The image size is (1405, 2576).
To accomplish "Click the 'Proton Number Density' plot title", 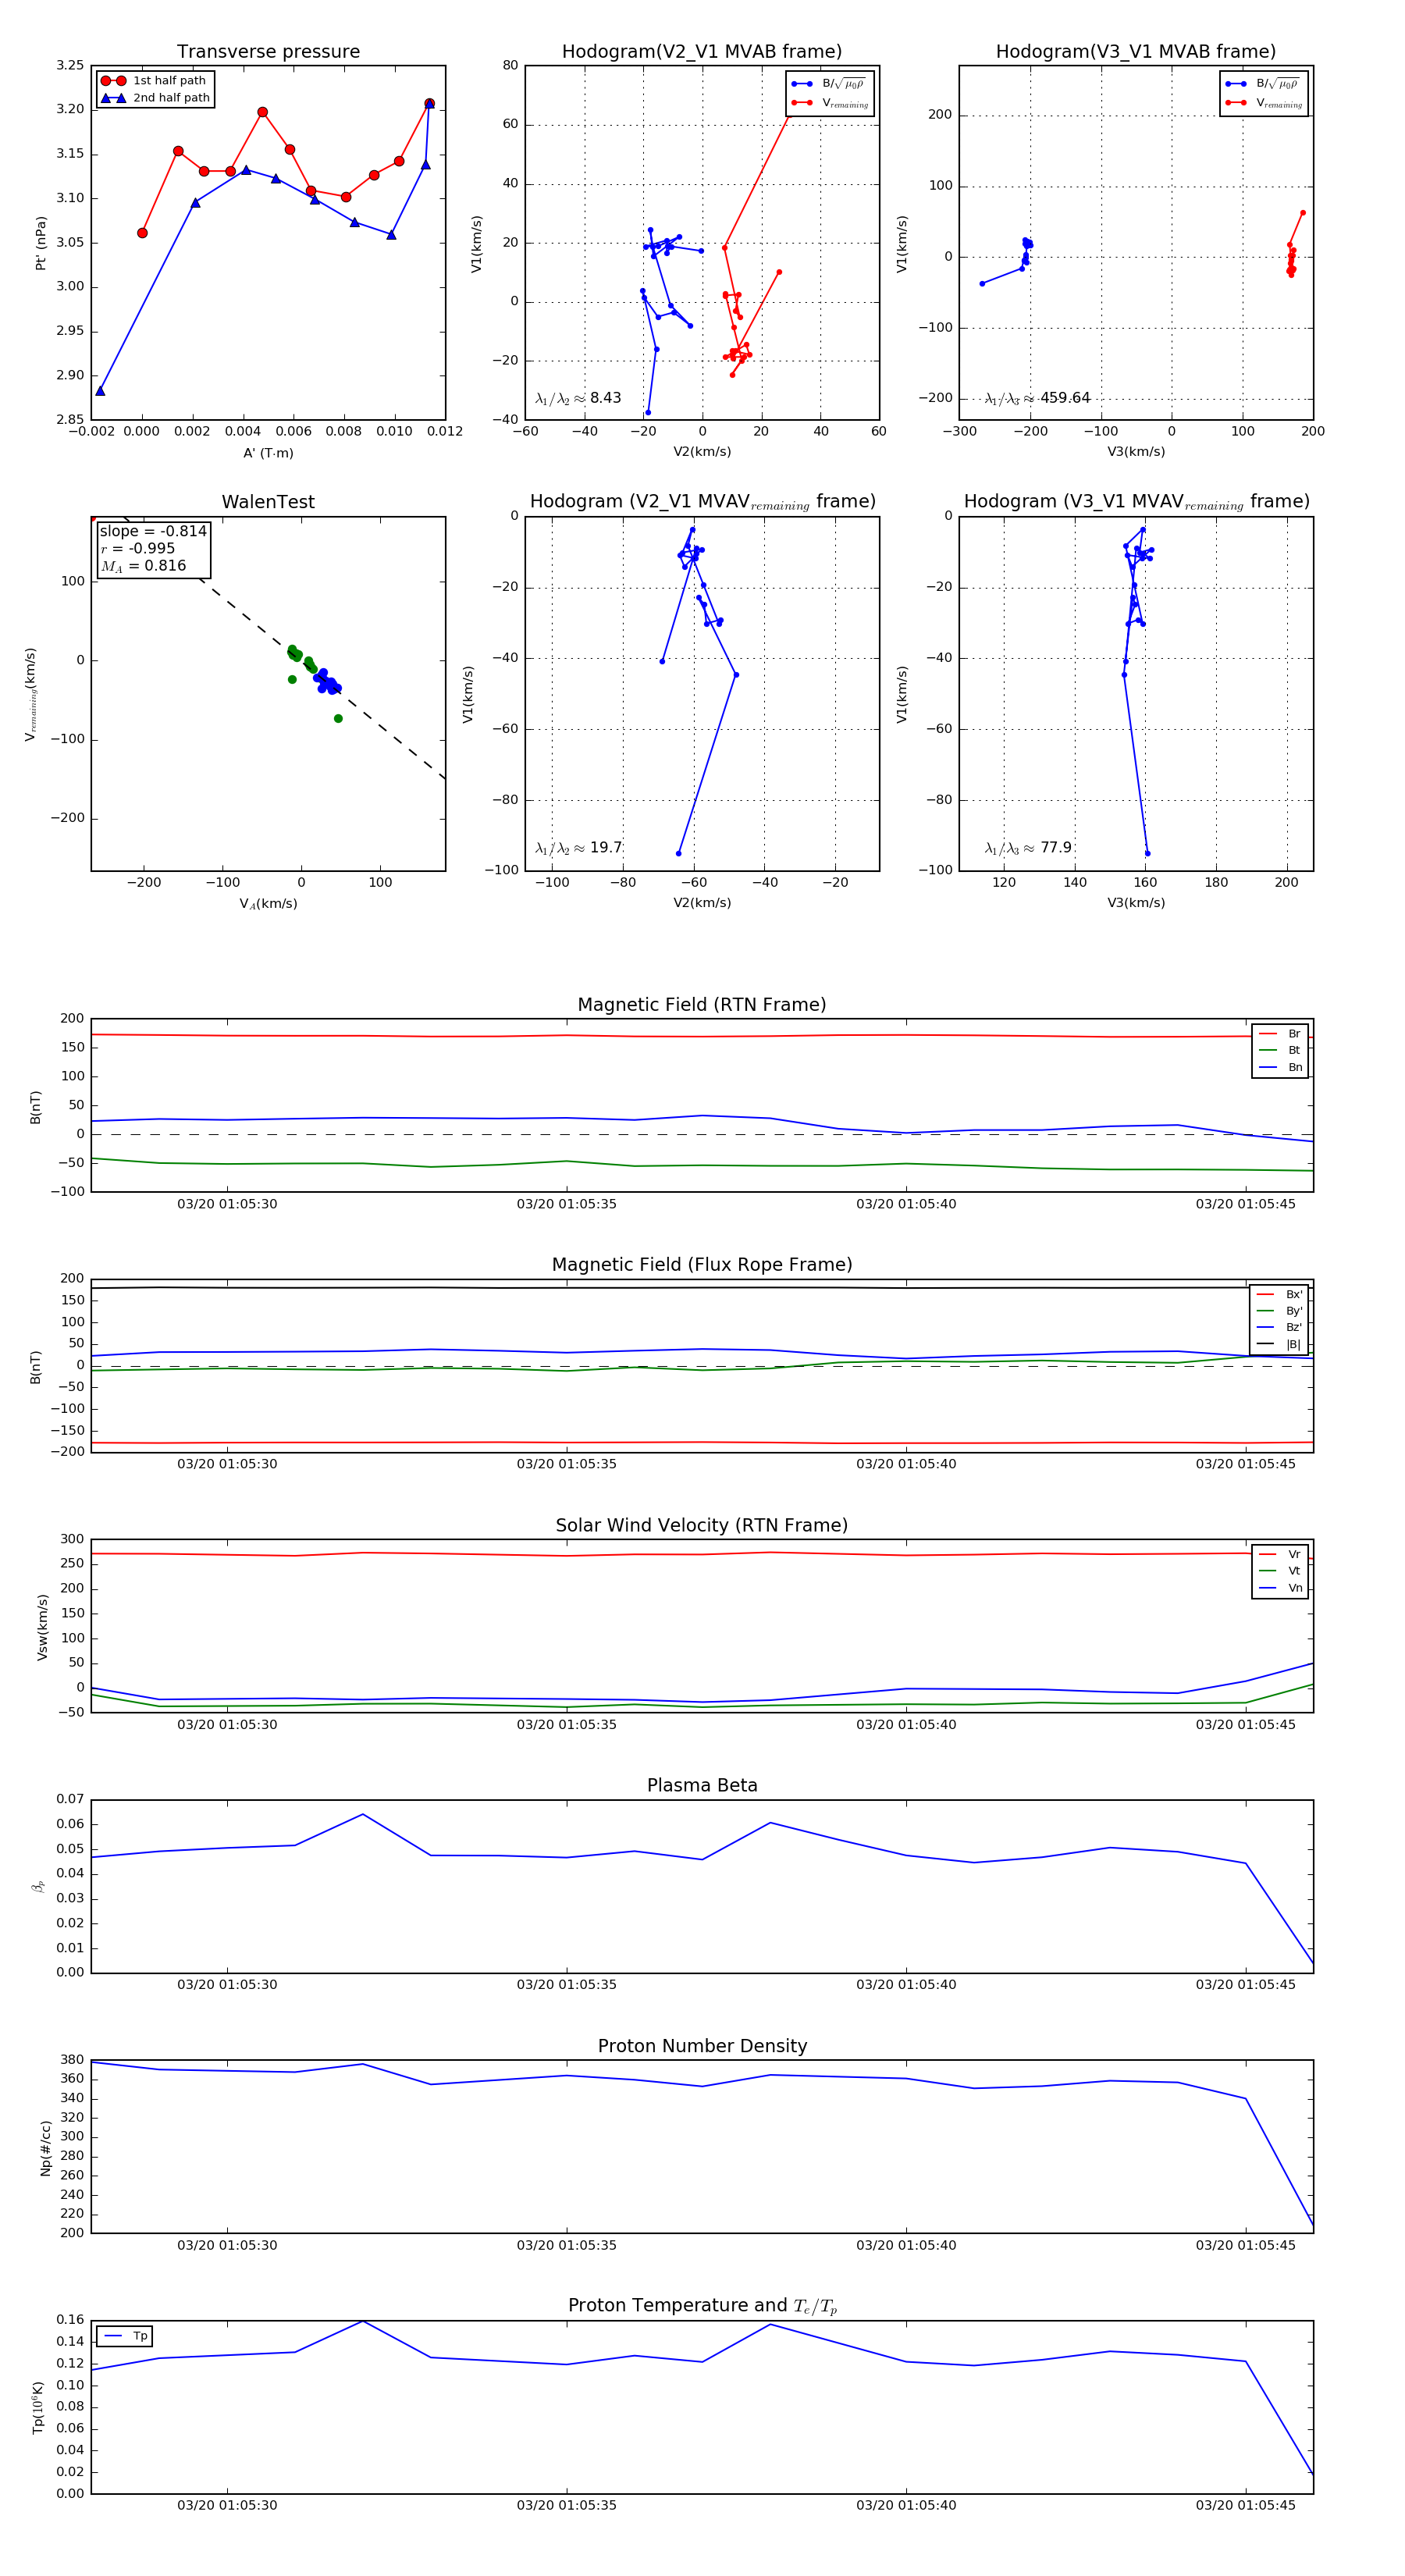I will coord(702,2046).
